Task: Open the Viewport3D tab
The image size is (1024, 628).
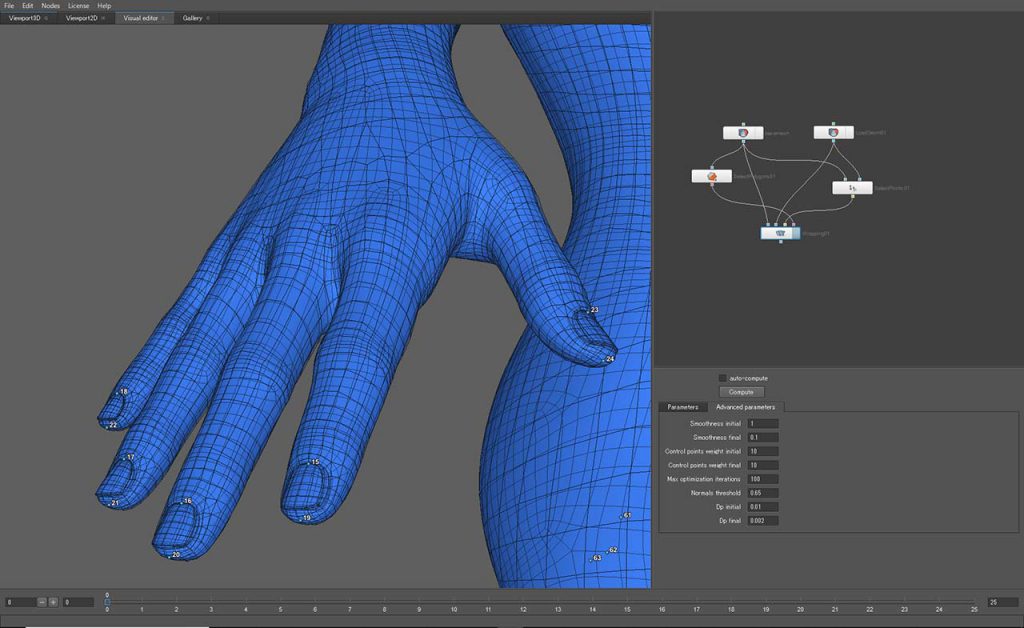Action: click(x=25, y=18)
